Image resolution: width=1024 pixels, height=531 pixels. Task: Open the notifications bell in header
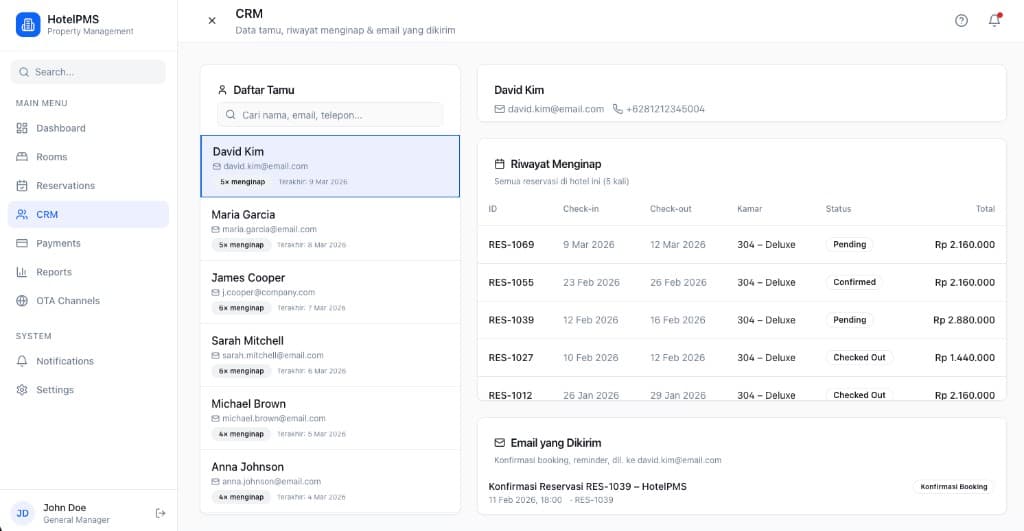(994, 20)
